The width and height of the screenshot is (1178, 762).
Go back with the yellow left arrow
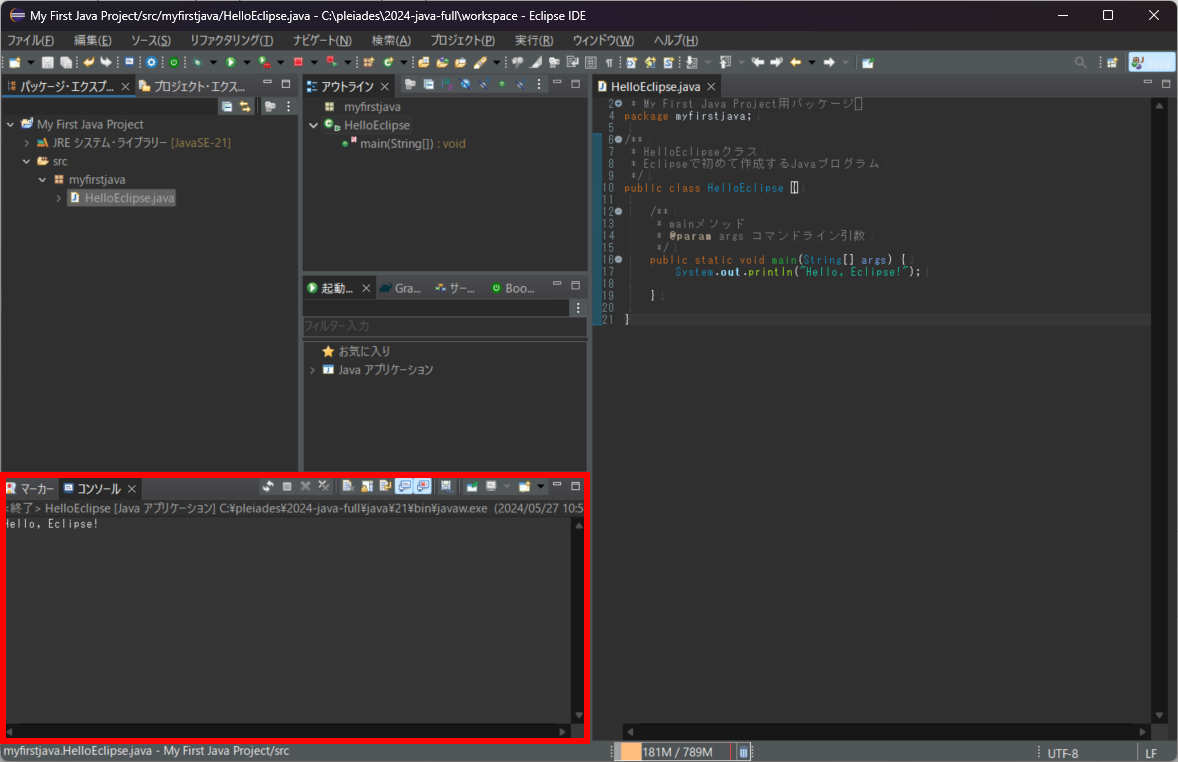tap(796, 62)
